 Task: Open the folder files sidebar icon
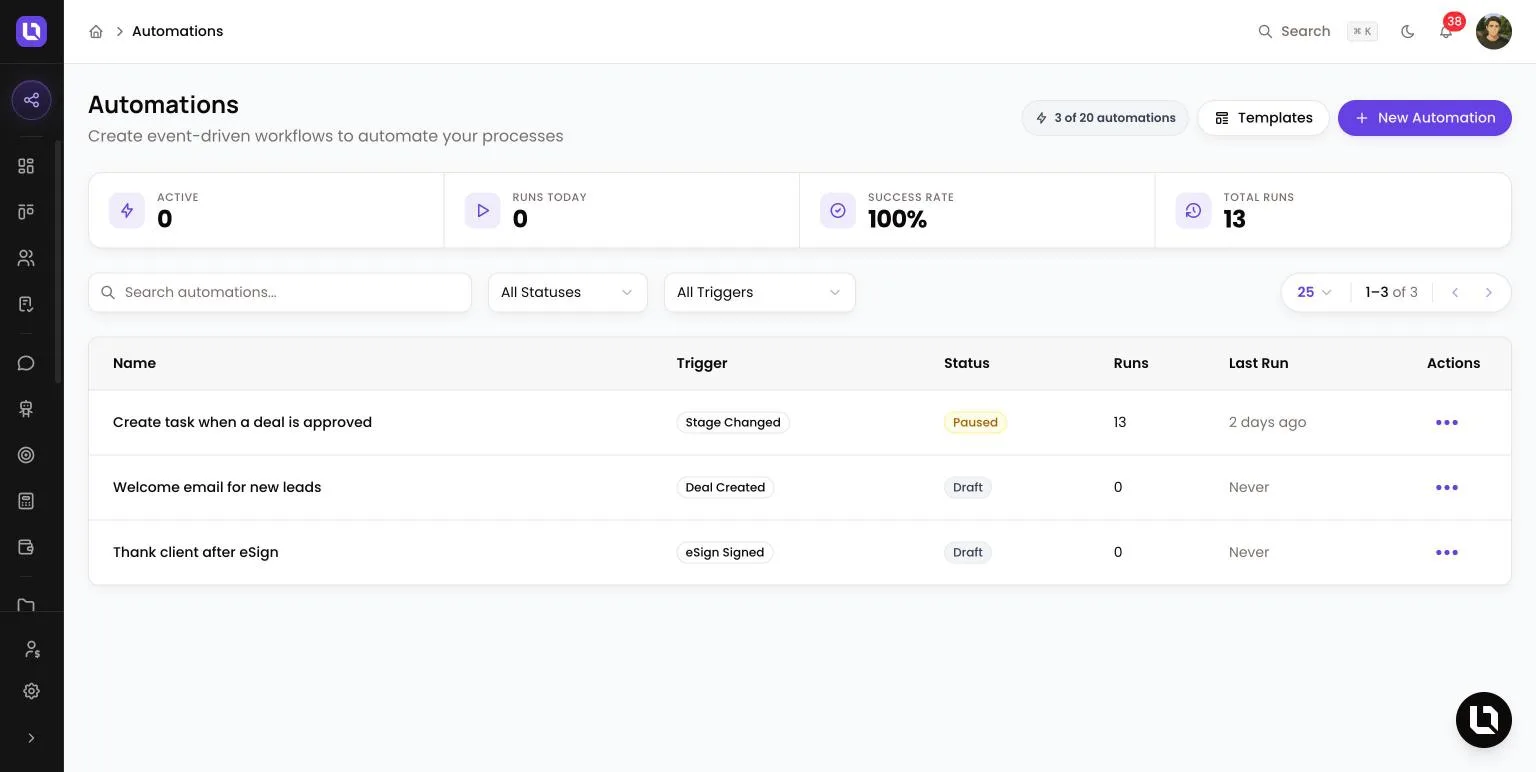(26, 604)
